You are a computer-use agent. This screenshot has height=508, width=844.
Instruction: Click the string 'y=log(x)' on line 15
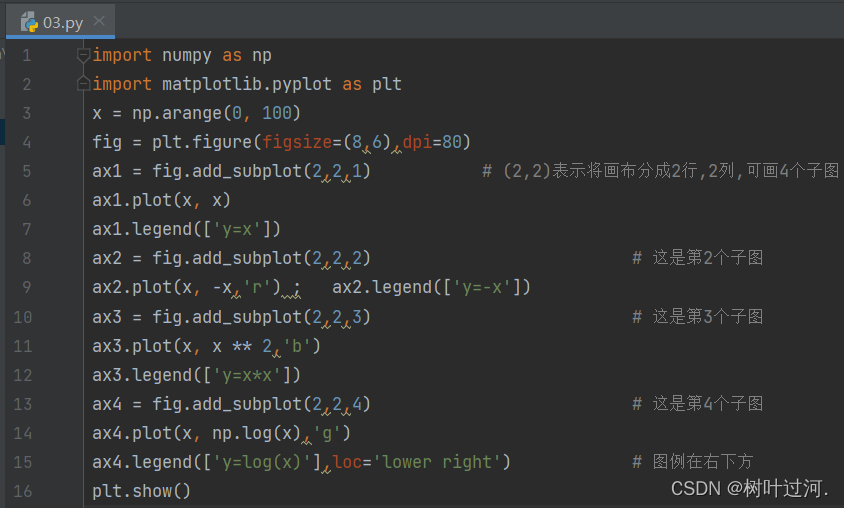coord(262,462)
